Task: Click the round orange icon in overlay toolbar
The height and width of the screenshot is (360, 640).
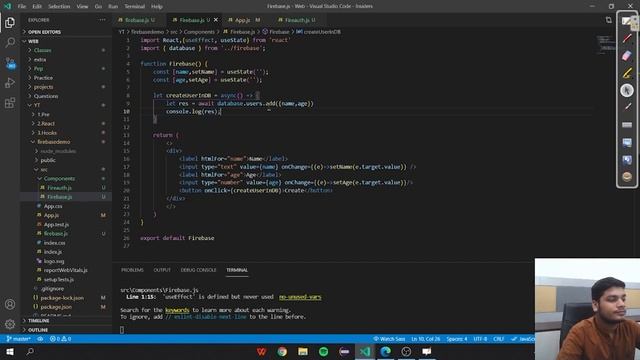Action: [627, 177]
